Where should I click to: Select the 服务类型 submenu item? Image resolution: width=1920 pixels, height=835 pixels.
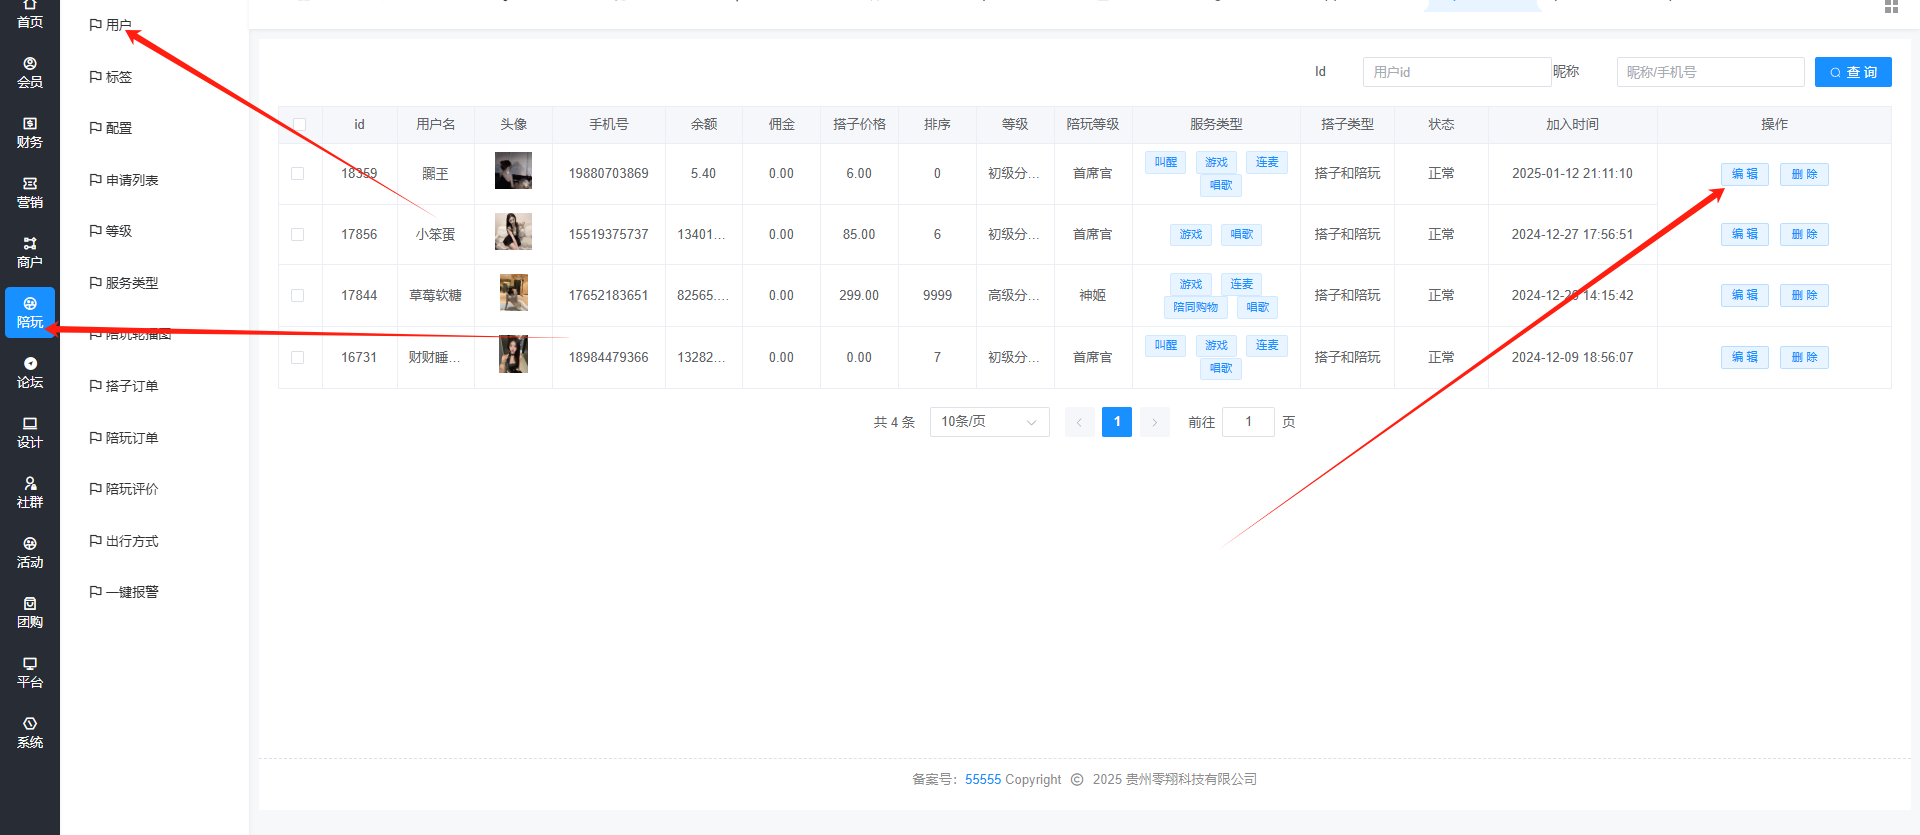click(x=131, y=283)
